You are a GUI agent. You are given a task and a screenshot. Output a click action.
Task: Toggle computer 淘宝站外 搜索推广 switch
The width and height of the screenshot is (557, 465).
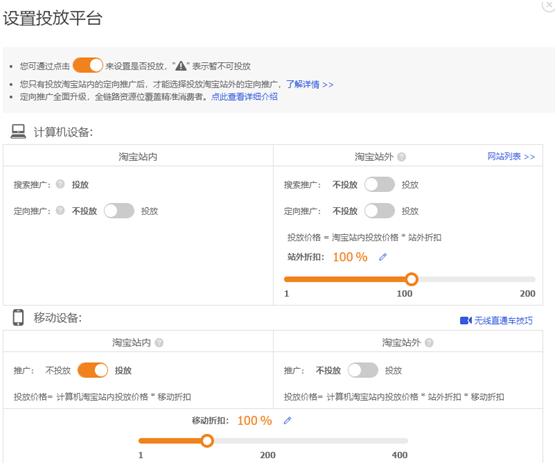pos(379,184)
